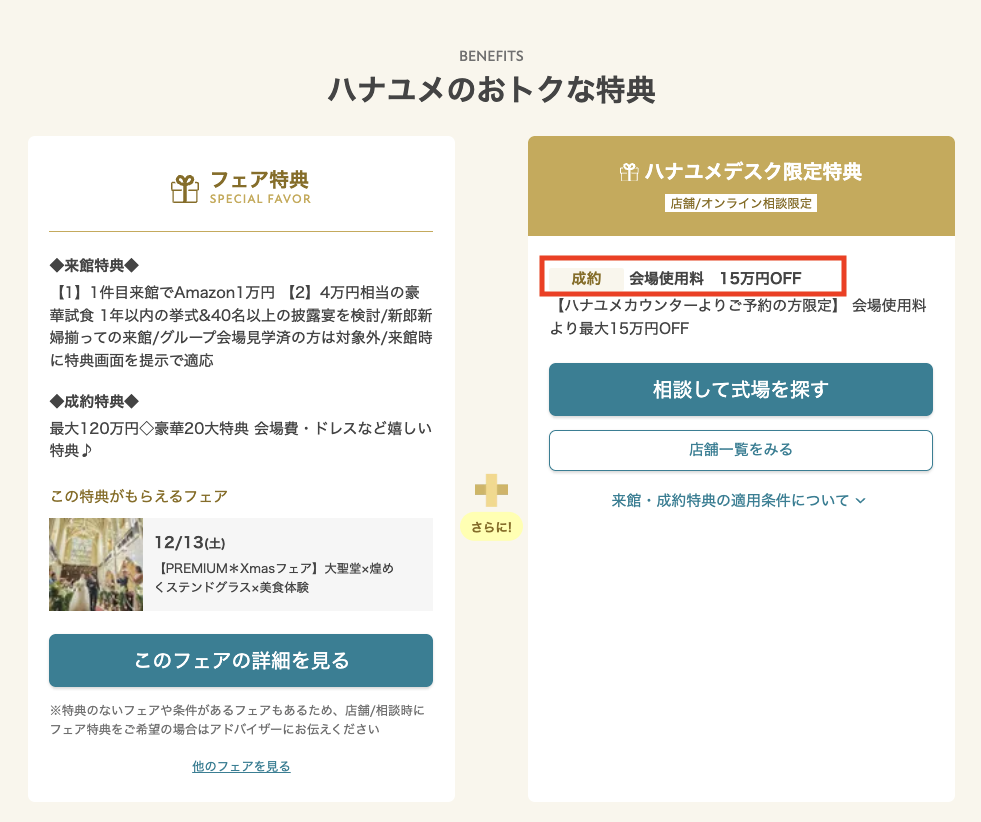Click the ◆来館特典◆ heading
This screenshot has width=981, height=822.
94,265
